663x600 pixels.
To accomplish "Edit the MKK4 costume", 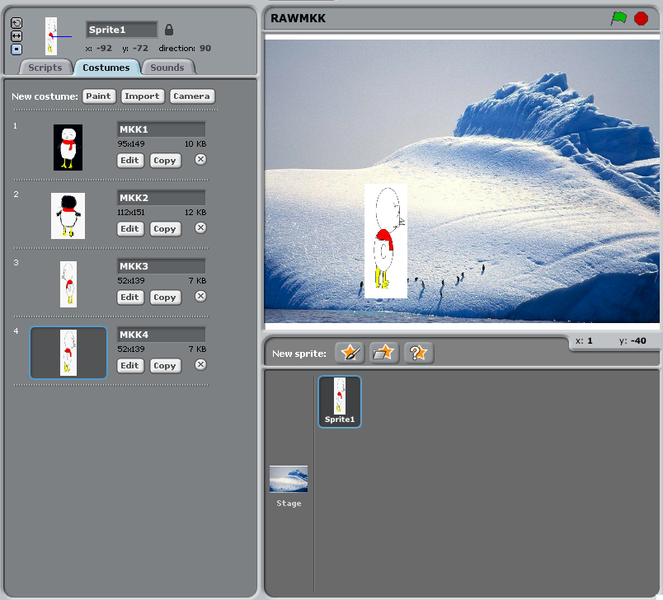I will (129, 366).
